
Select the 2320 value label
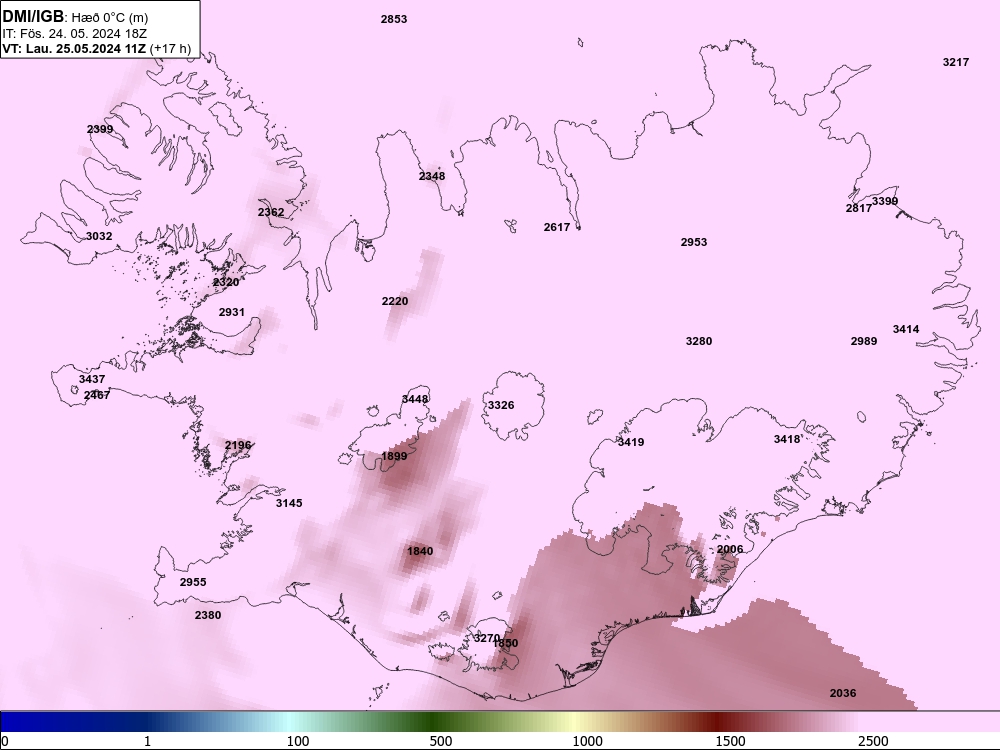pyautogui.click(x=226, y=282)
